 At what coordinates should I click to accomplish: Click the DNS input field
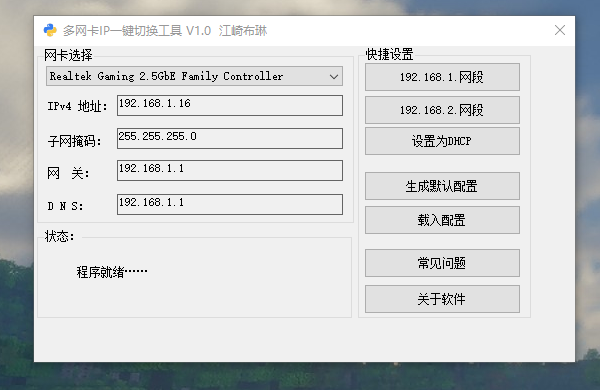pyautogui.click(x=230, y=204)
